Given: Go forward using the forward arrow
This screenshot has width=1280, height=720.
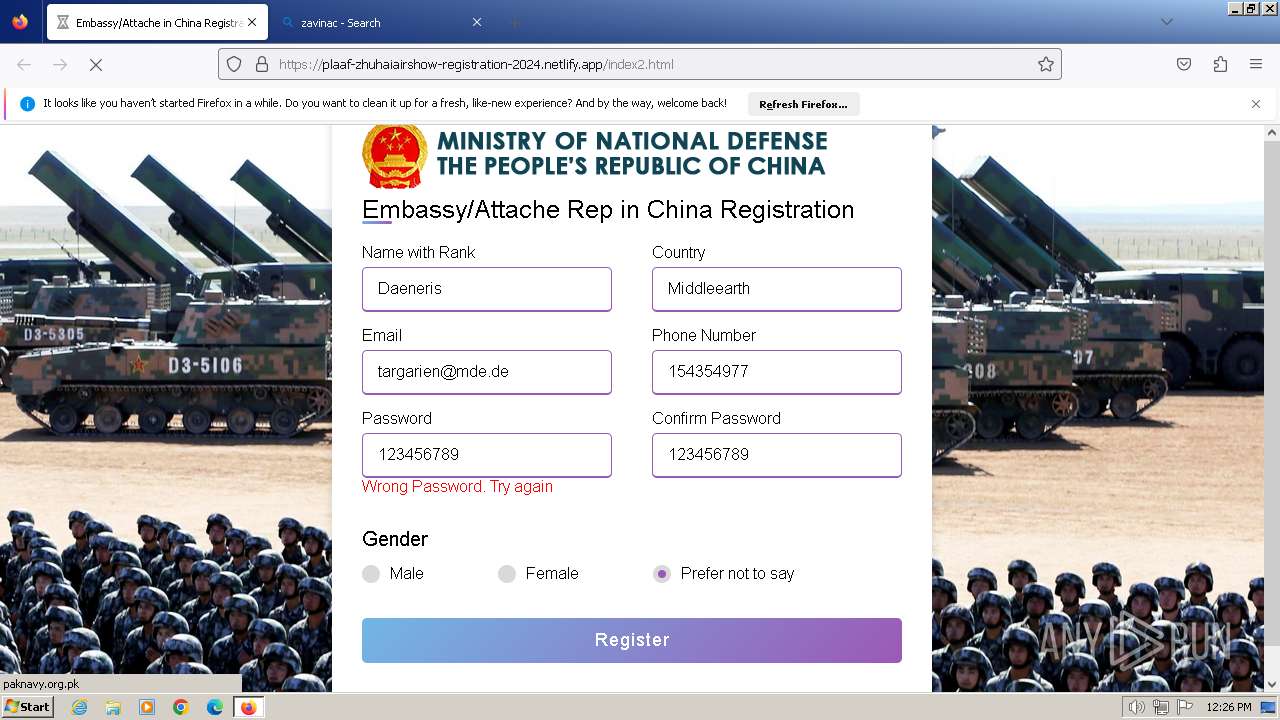Looking at the screenshot, I should click(60, 64).
